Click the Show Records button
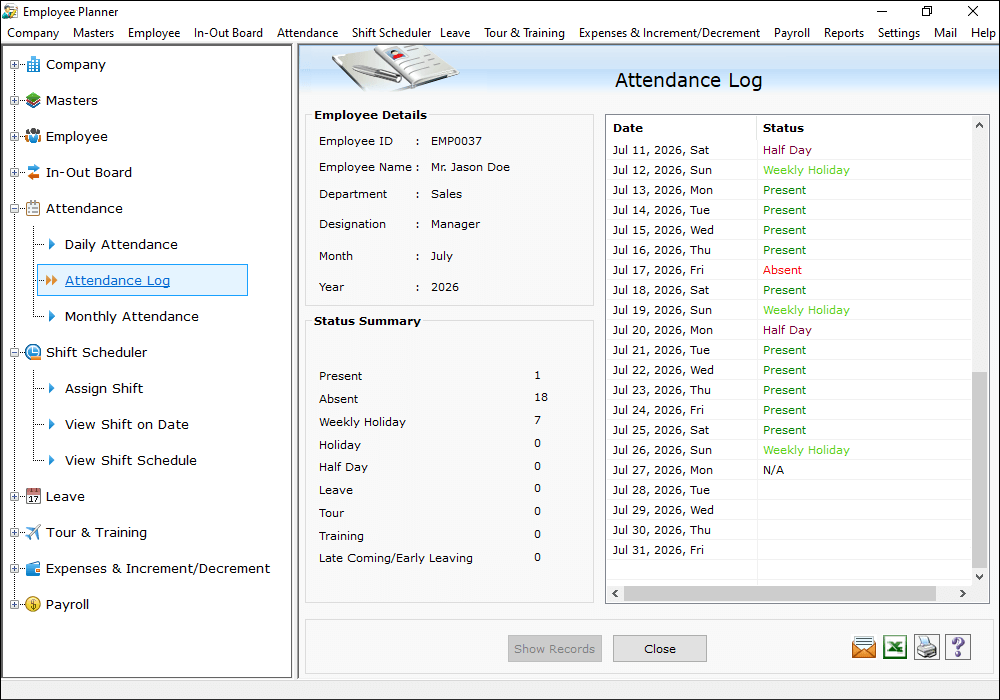 pyautogui.click(x=554, y=648)
